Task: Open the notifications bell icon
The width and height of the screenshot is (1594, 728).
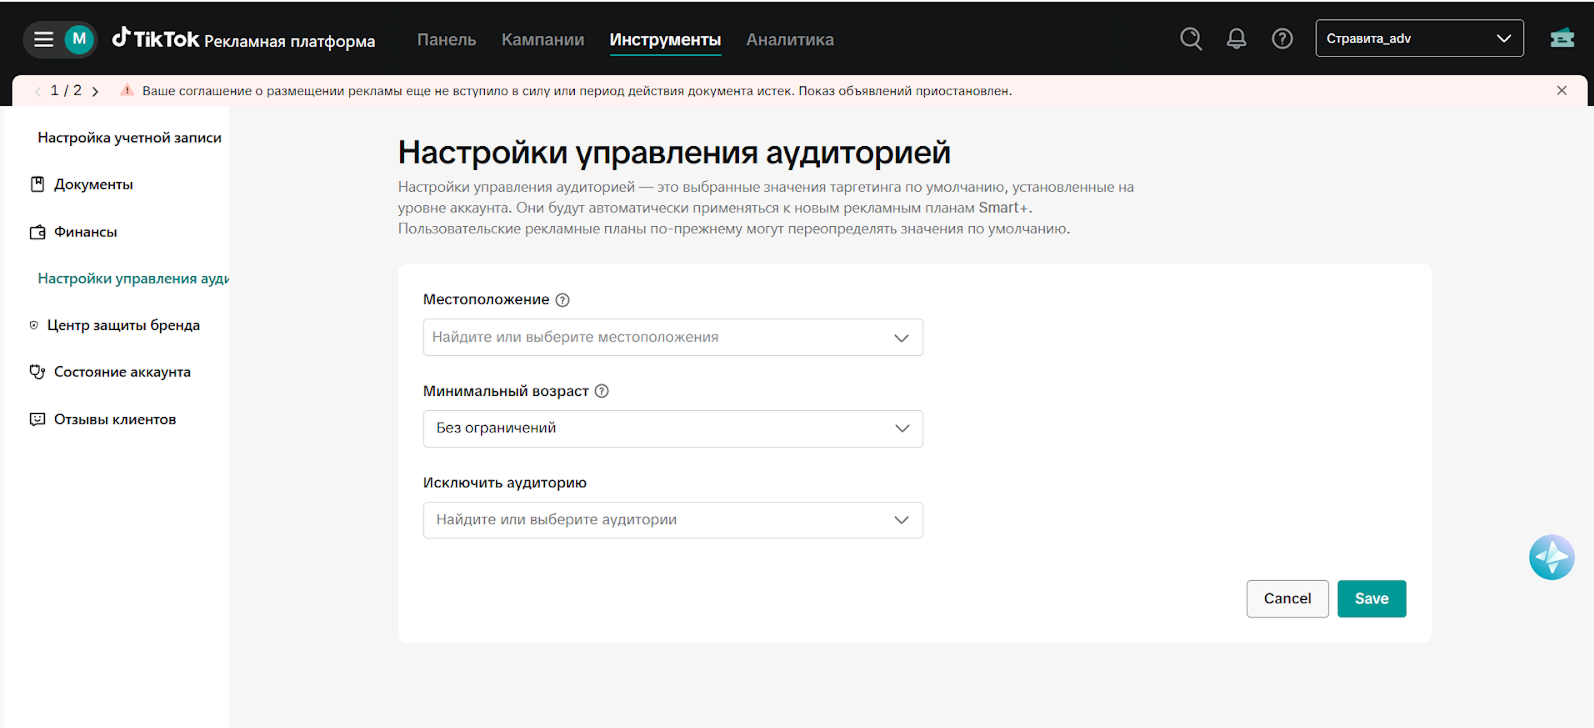Action: click(1236, 39)
